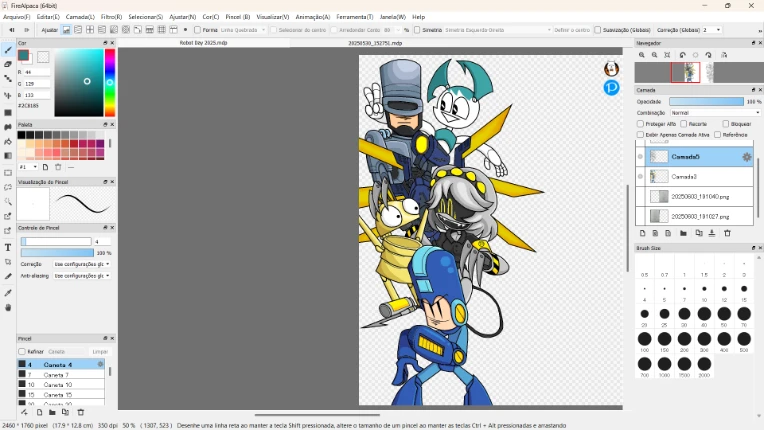The width and height of the screenshot is (764, 430).
Task: Toggle visibility of Camada5 layer
Action: point(640,157)
